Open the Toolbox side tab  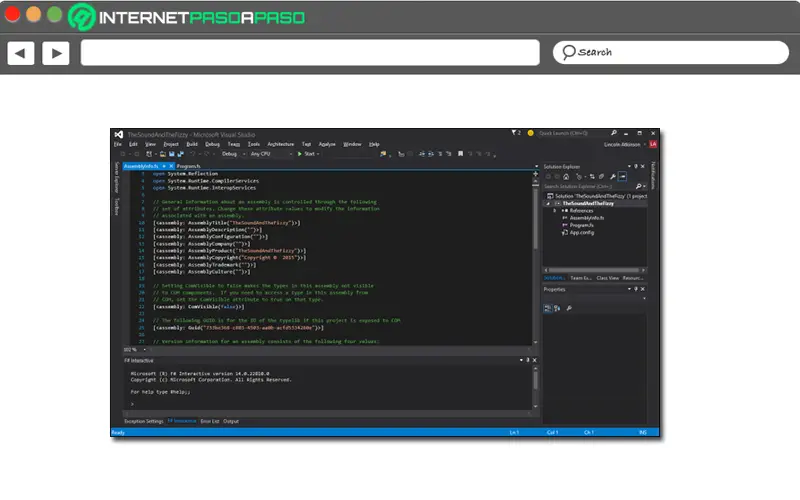point(117,207)
